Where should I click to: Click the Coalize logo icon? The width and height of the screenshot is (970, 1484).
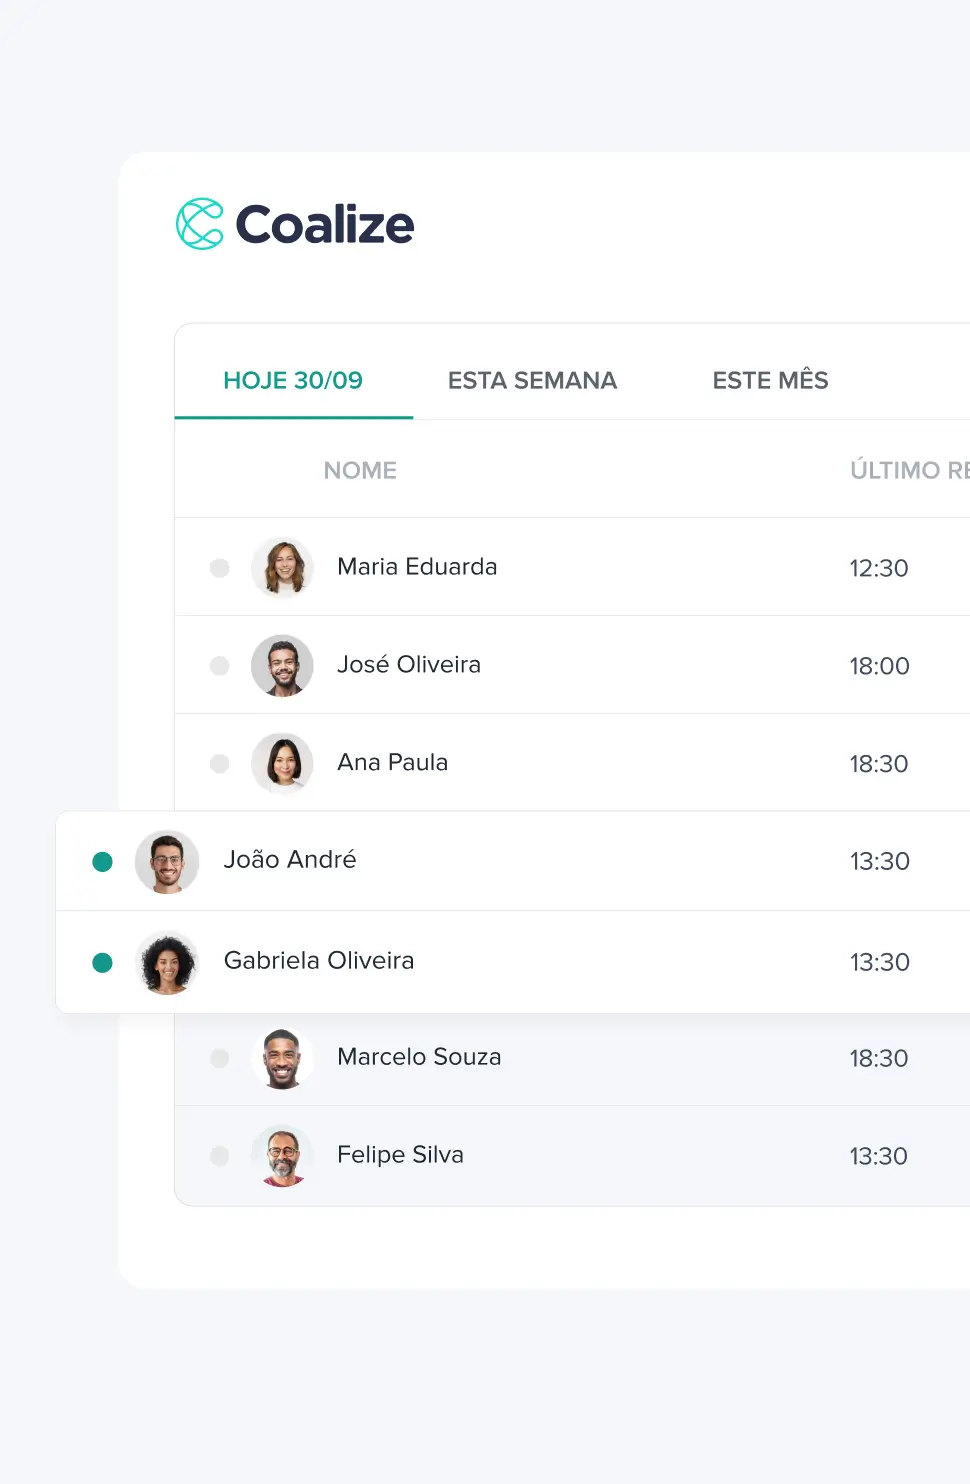coord(200,224)
